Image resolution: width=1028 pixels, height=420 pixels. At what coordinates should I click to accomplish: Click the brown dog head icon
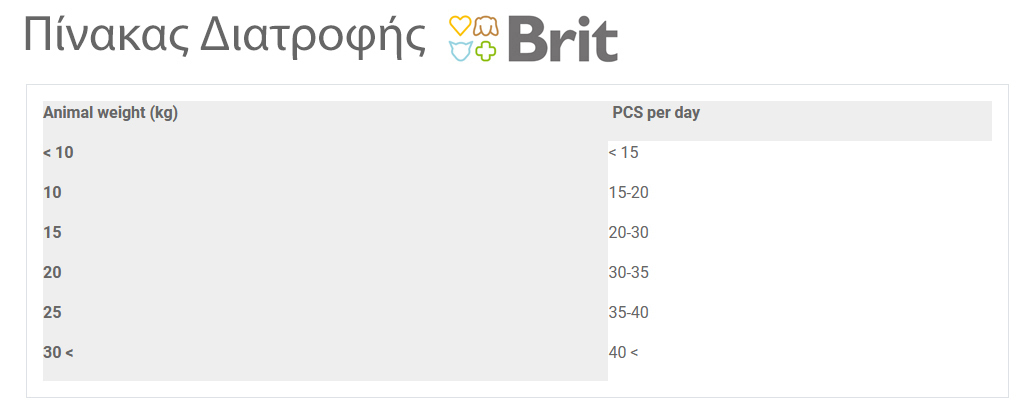coord(486,26)
